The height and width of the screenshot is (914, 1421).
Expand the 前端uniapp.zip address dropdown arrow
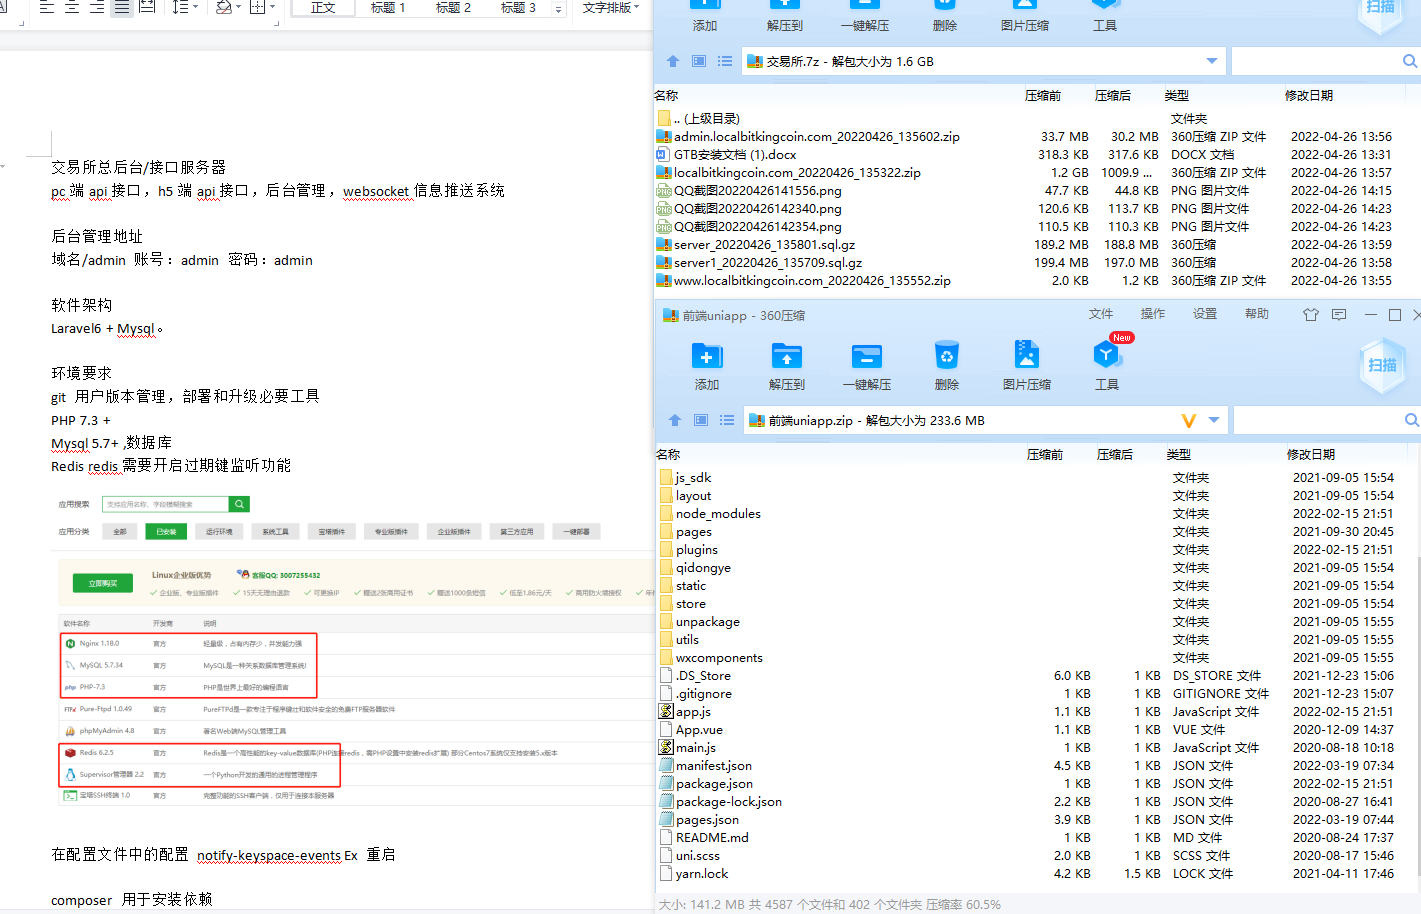pyautogui.click(x=1214, y=421)
